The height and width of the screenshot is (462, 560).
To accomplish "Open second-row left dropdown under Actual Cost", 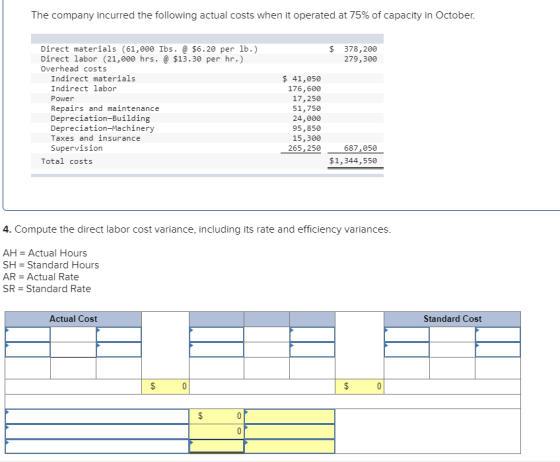I will tap(28, 350).
